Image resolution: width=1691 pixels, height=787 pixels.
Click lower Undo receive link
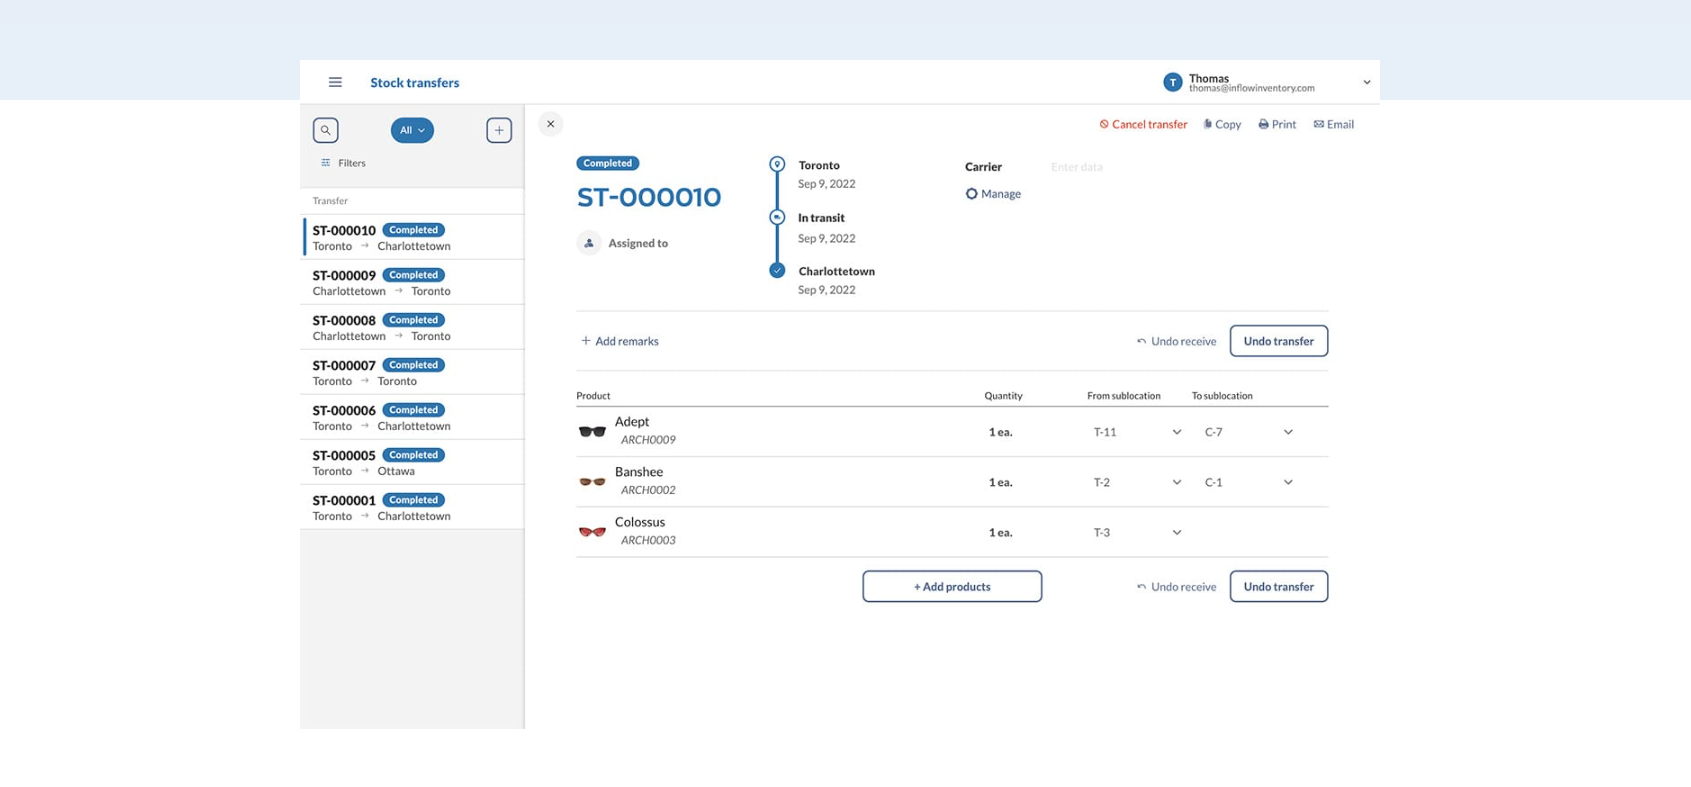(1176, 587)
